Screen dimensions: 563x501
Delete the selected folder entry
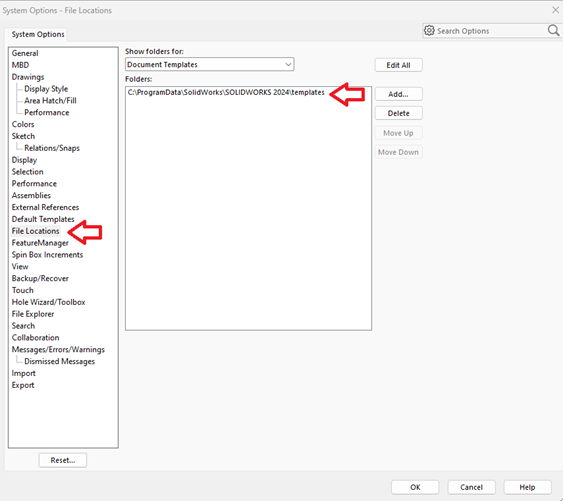[398, 113]
